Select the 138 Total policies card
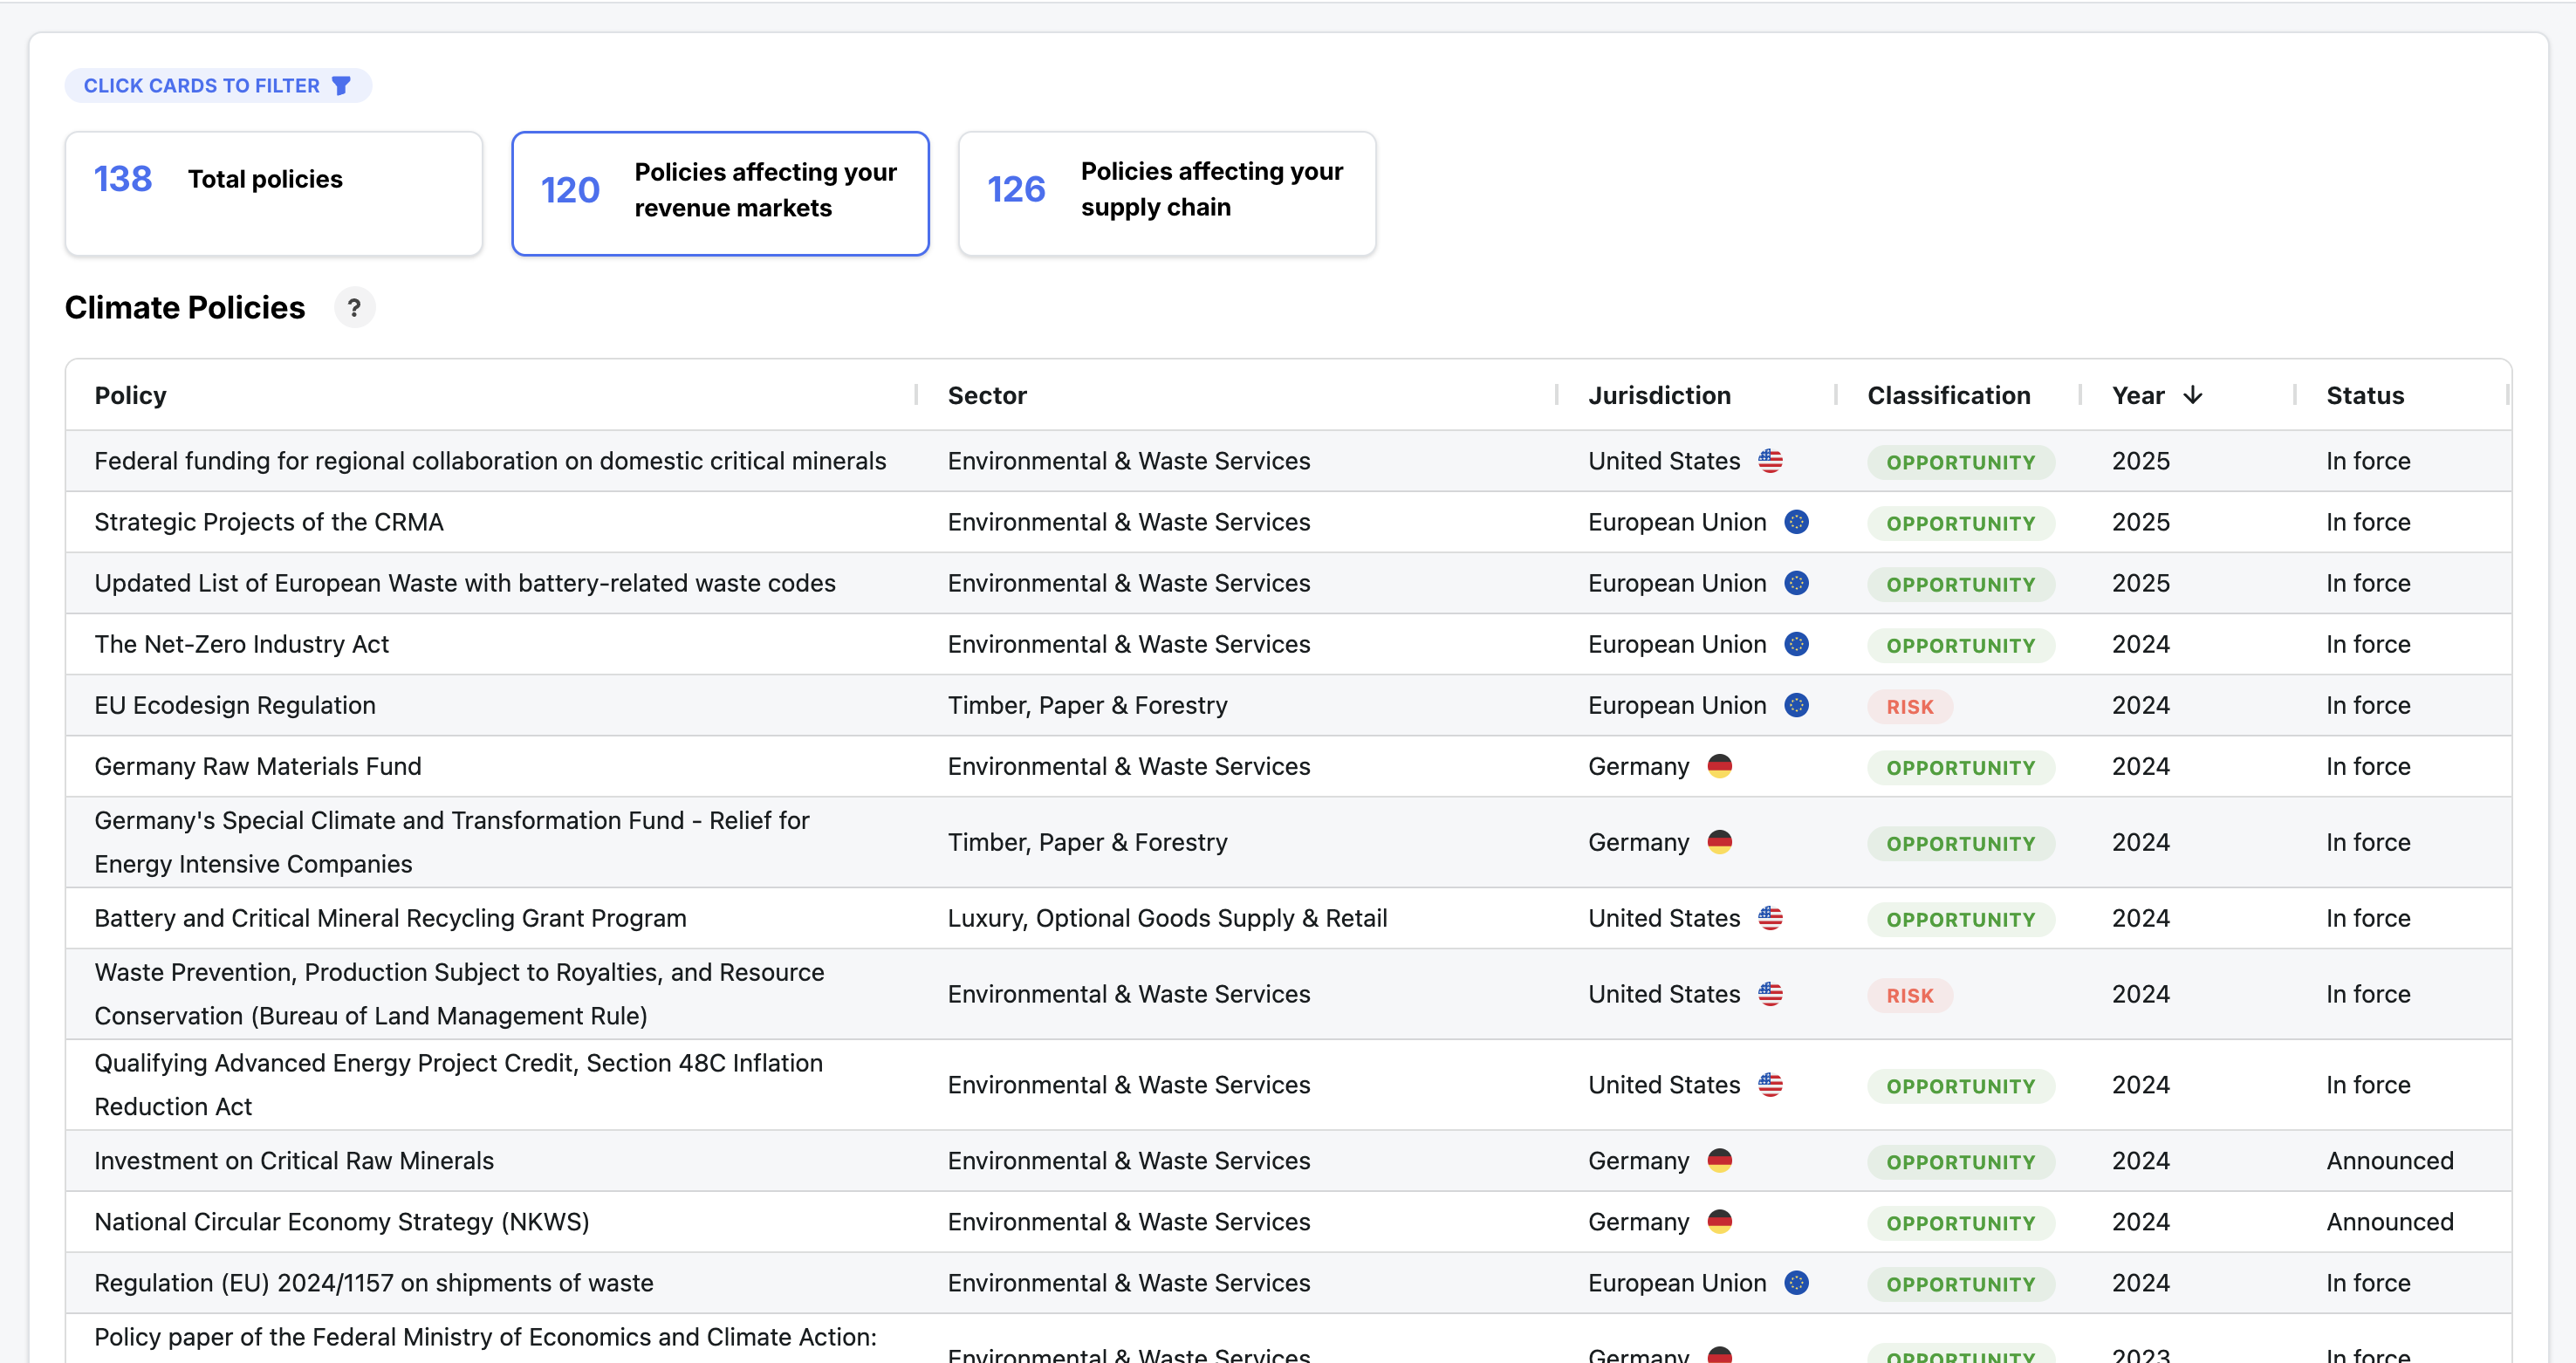 (273, 193)
